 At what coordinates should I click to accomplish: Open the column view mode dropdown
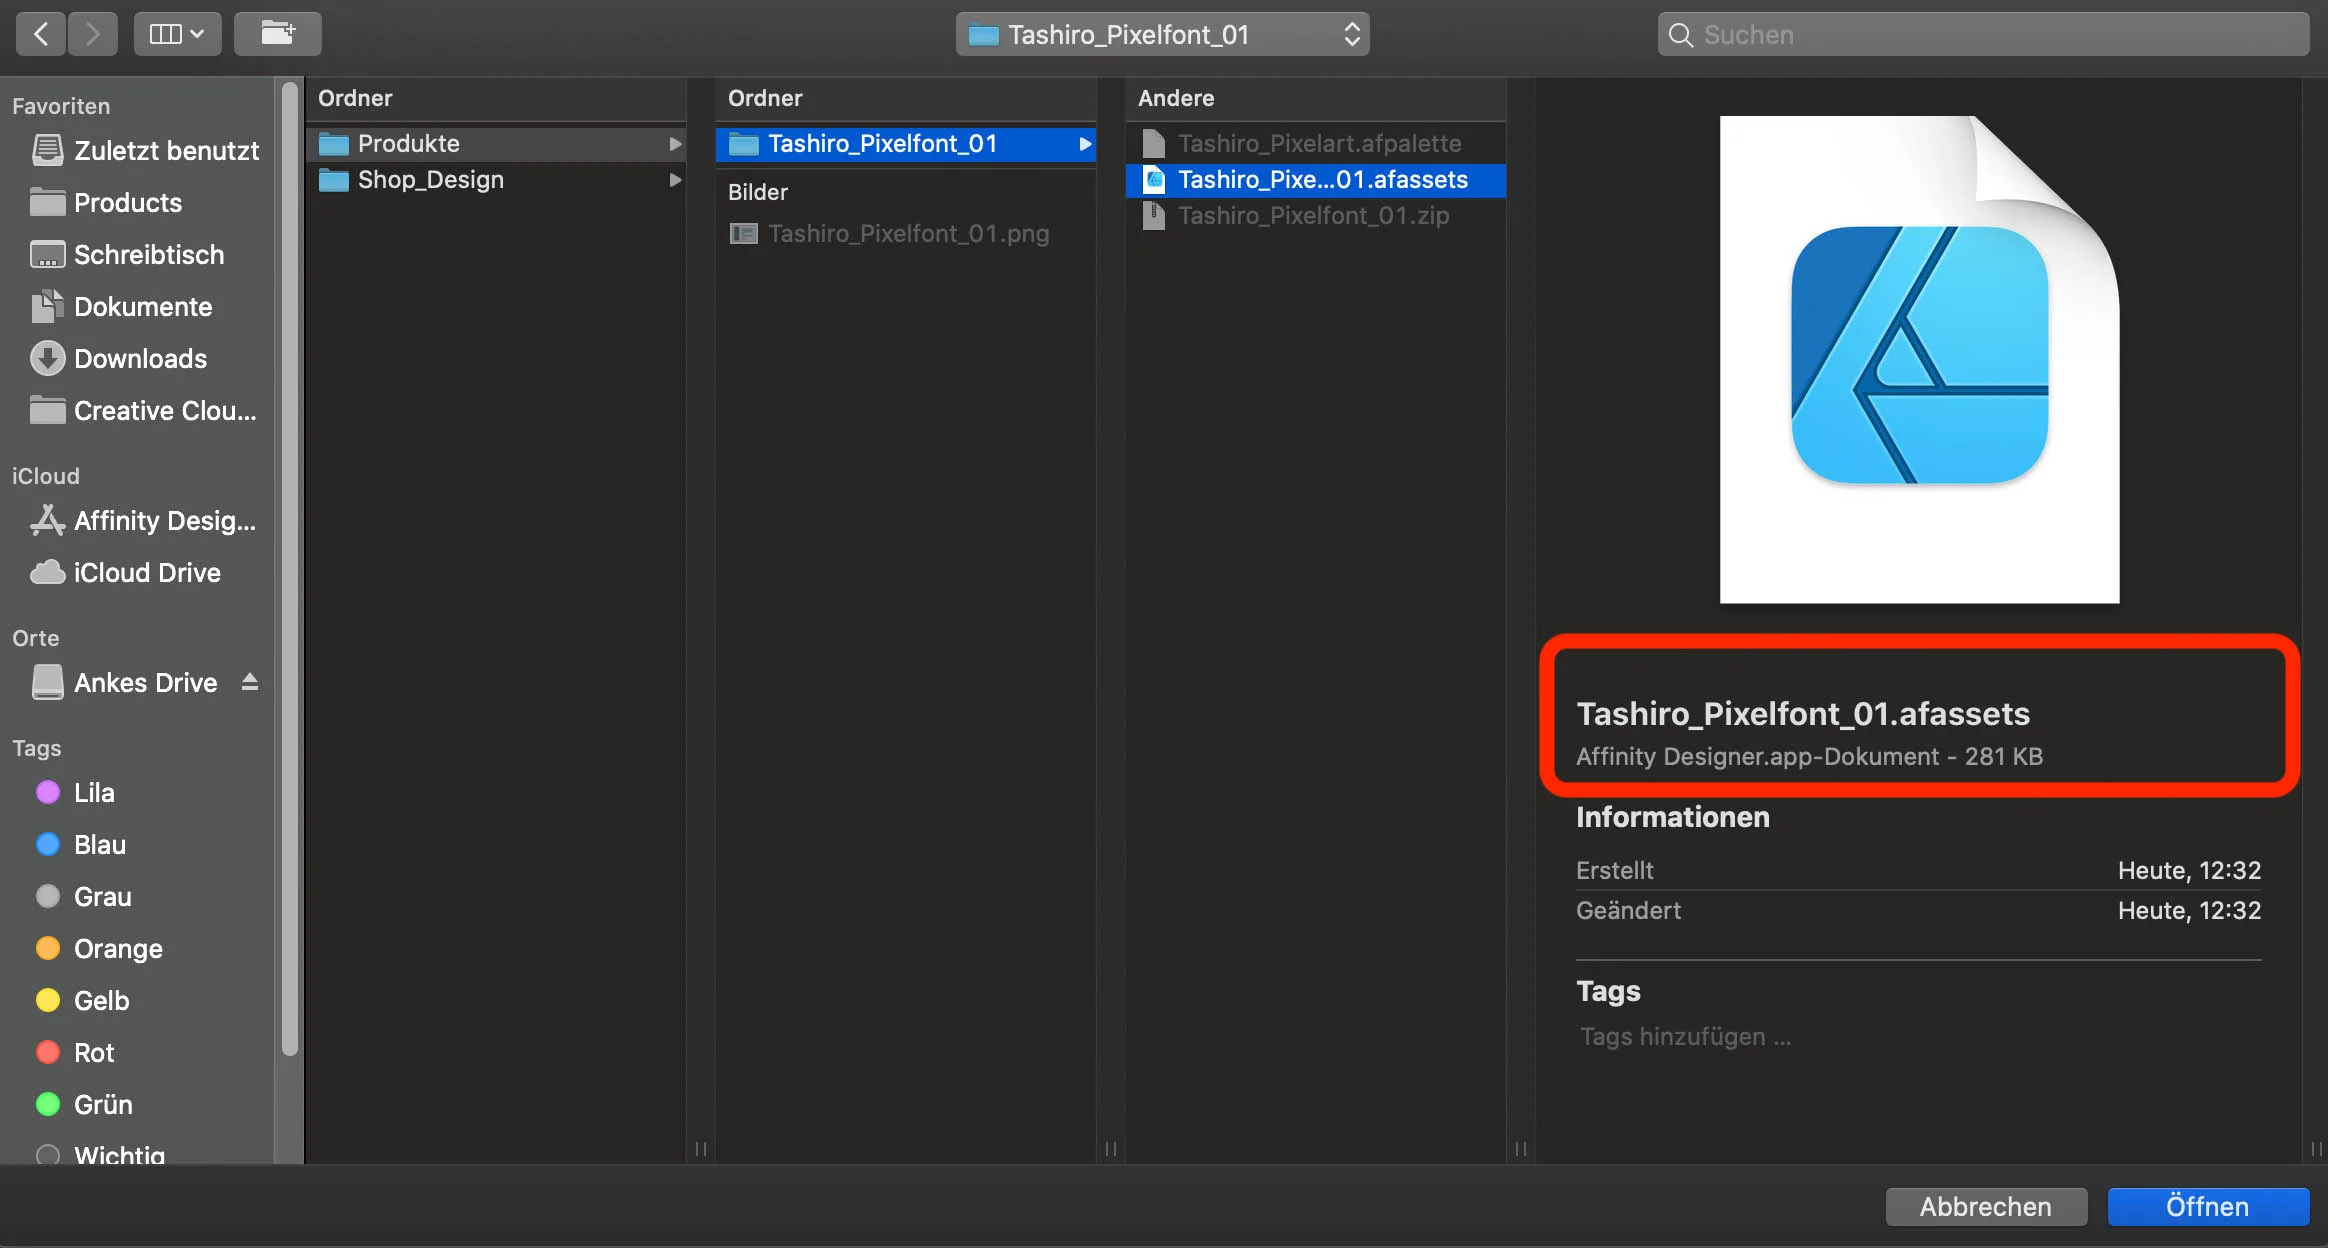click(x=177, y=34)
